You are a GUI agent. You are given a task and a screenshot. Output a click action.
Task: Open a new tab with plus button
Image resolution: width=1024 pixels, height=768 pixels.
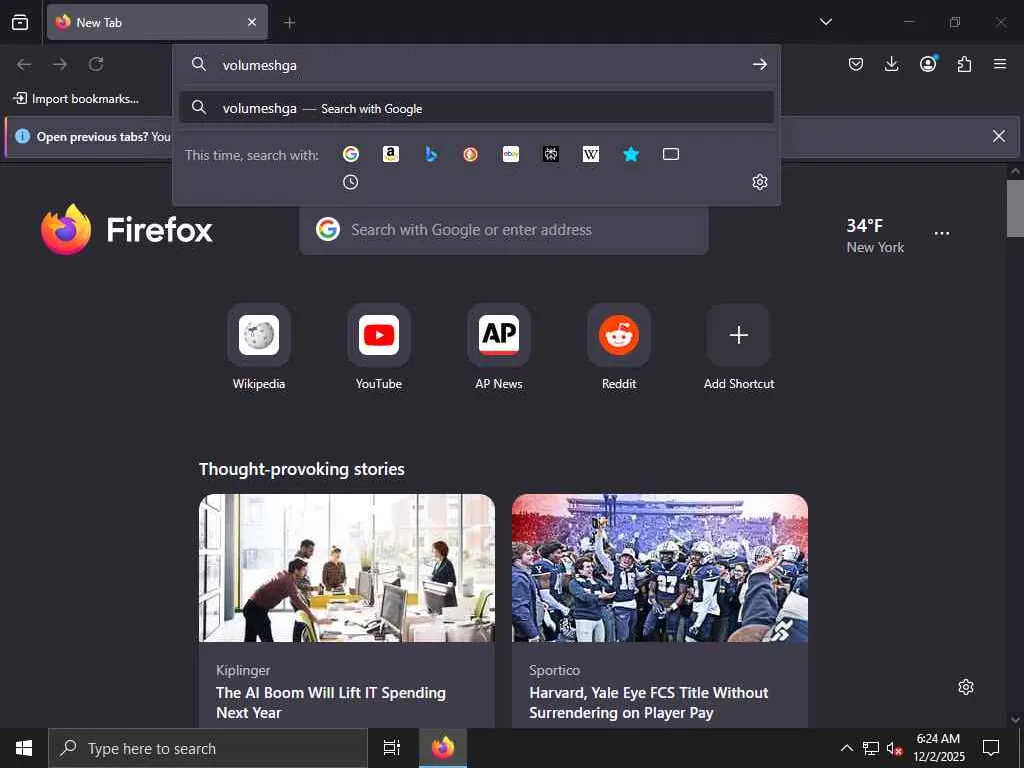tap(290, 23)
